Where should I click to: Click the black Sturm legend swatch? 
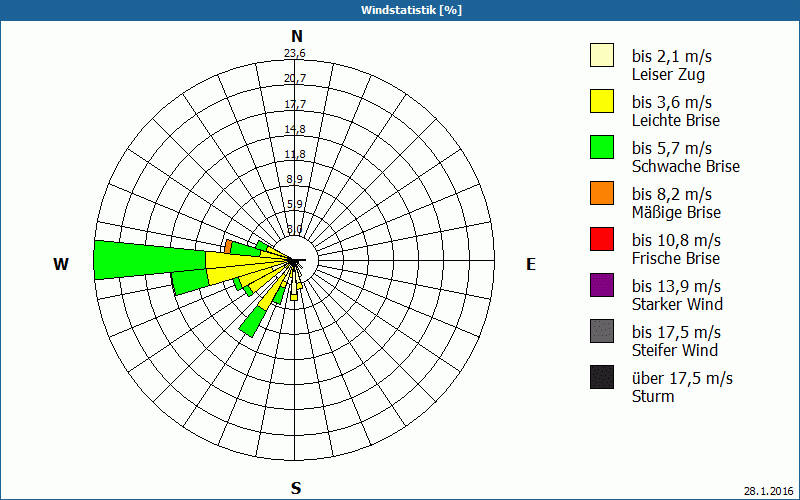coord(602,377)
